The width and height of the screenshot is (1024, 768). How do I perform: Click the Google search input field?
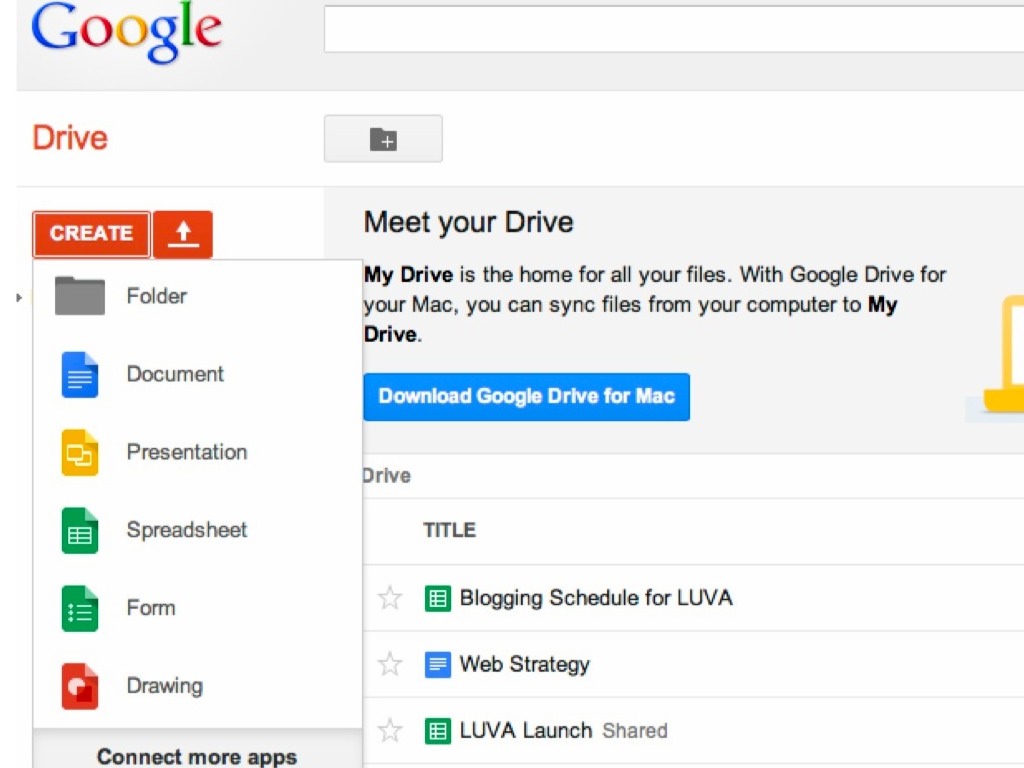[x=672, y=30]
